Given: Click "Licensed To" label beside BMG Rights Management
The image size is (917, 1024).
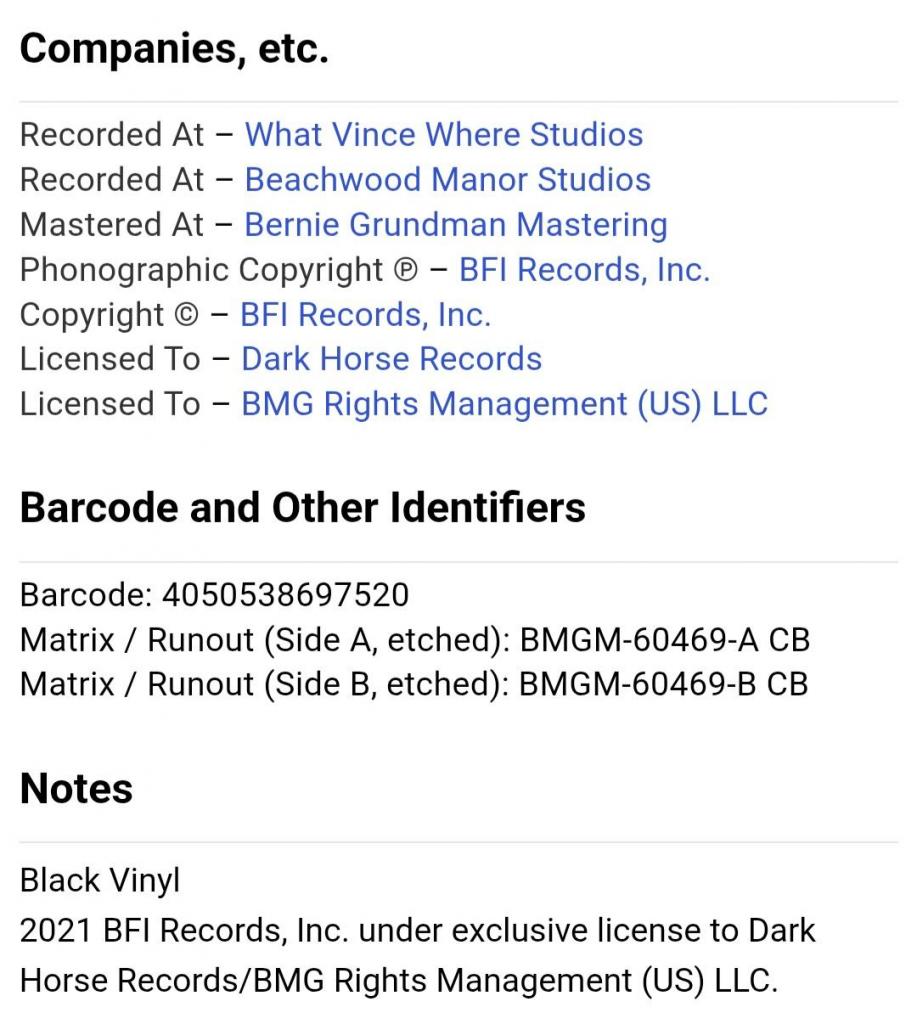Looking at the screenshot, I should (x=110, y=404).
